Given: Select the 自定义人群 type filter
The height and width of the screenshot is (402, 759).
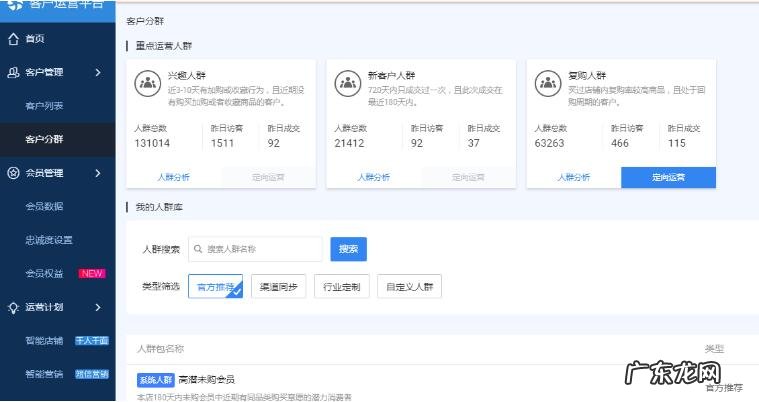Looking at the screenshot, I should pyautogui.click(x=410, y=287).
